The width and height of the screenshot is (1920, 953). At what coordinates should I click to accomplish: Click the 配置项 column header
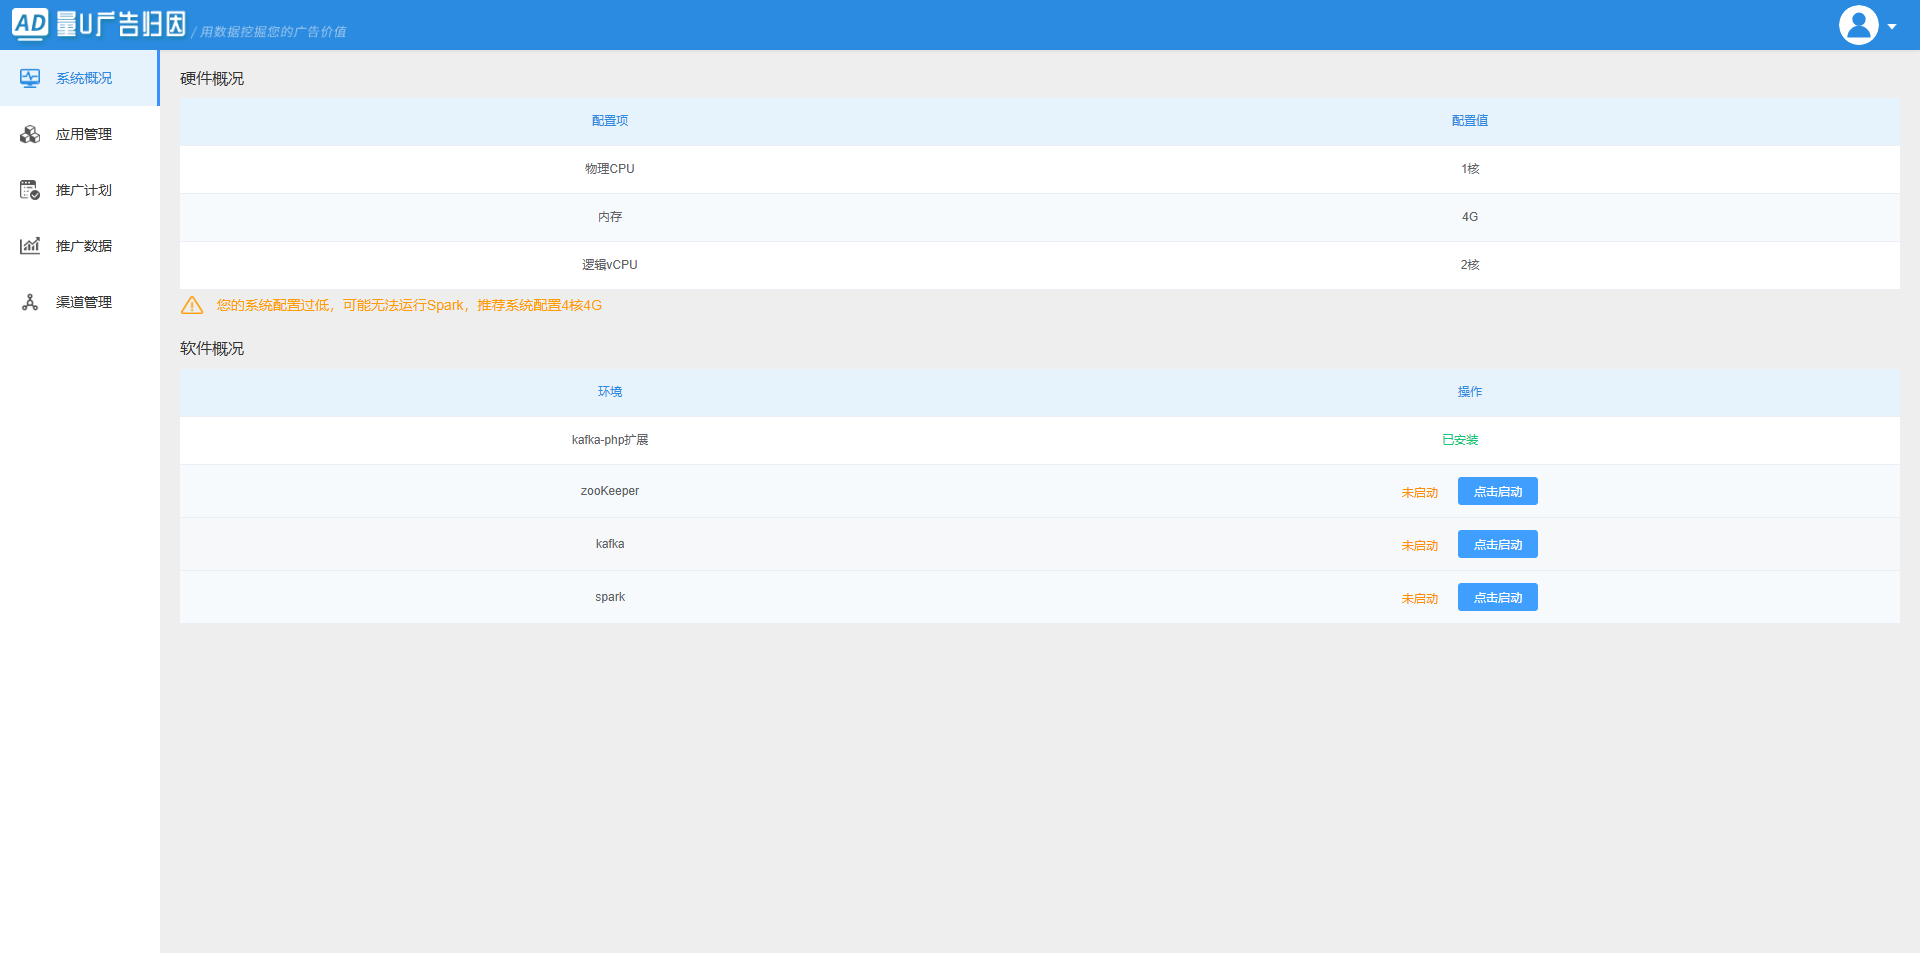610,121
